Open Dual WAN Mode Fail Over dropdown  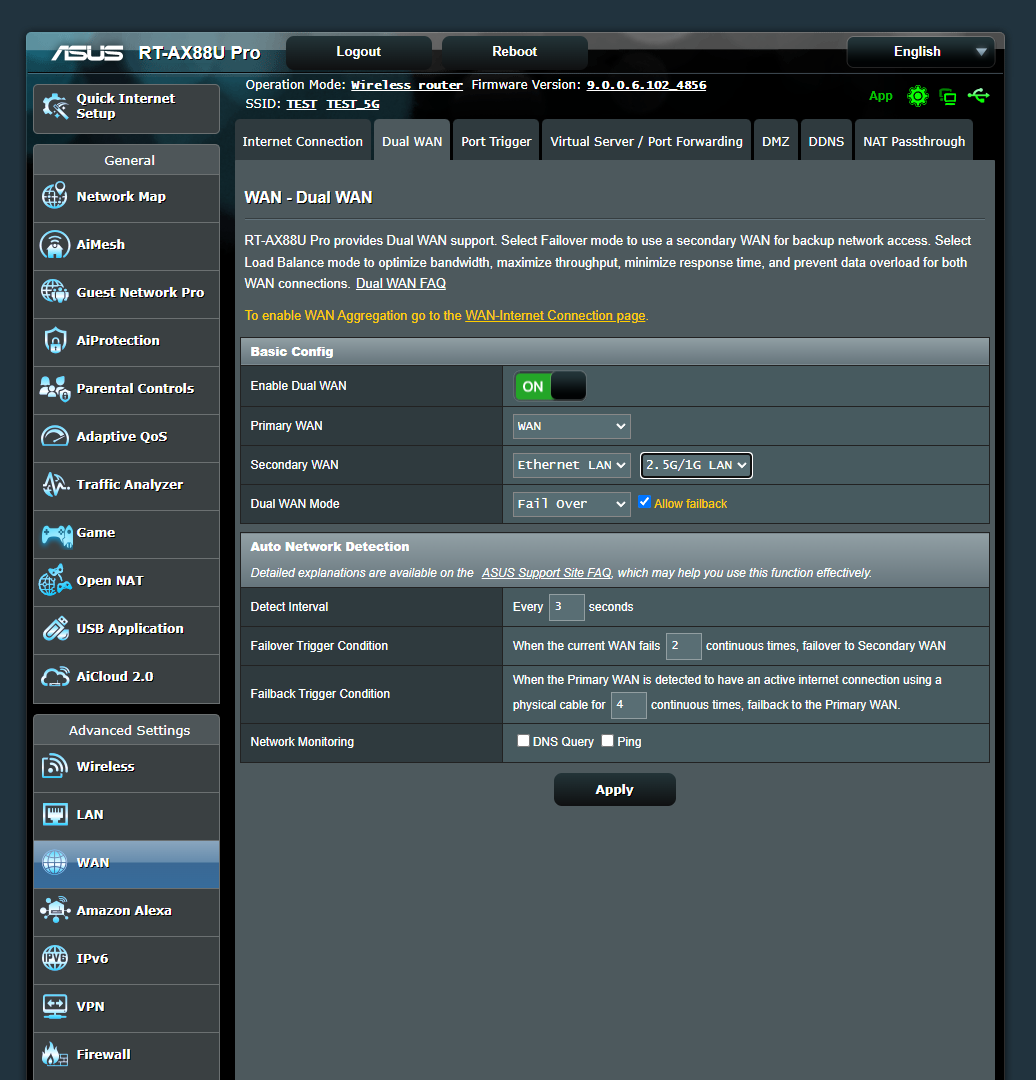tap(571, 504)
